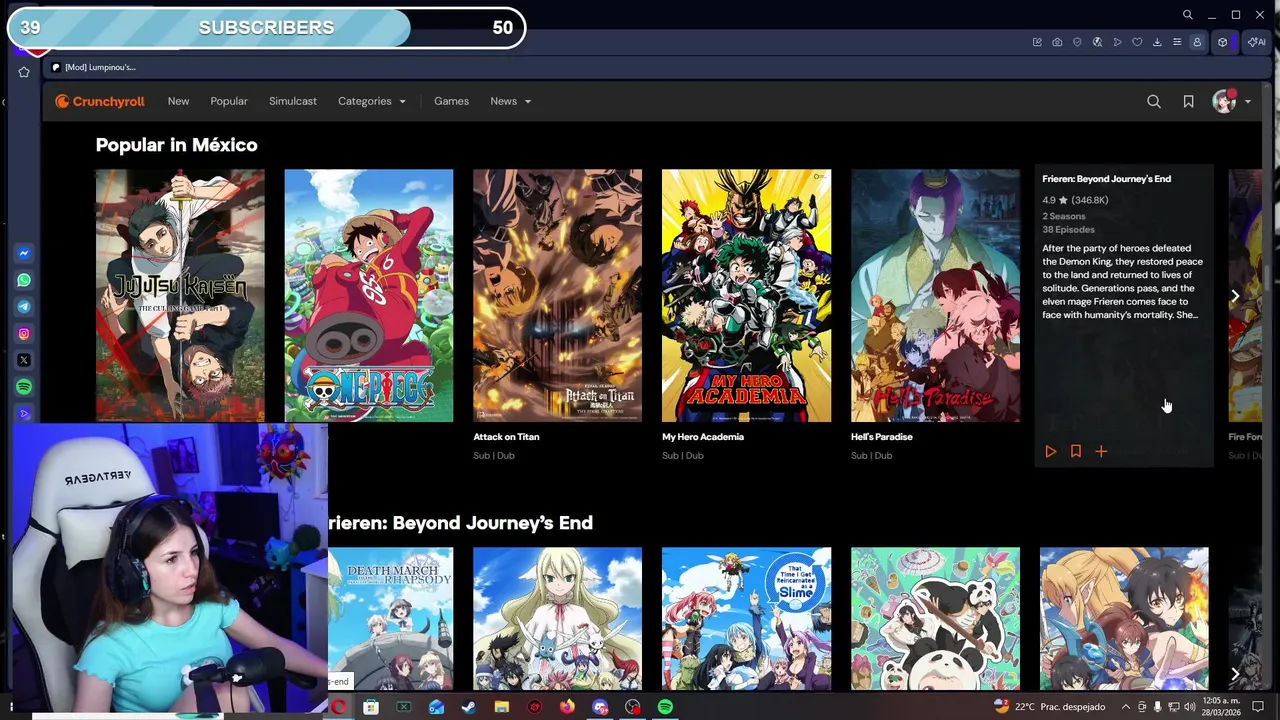This screenshot has width=1280, height=720.
Task: Open the Jujutsu Kaisen poster
Action: (180, 295)
